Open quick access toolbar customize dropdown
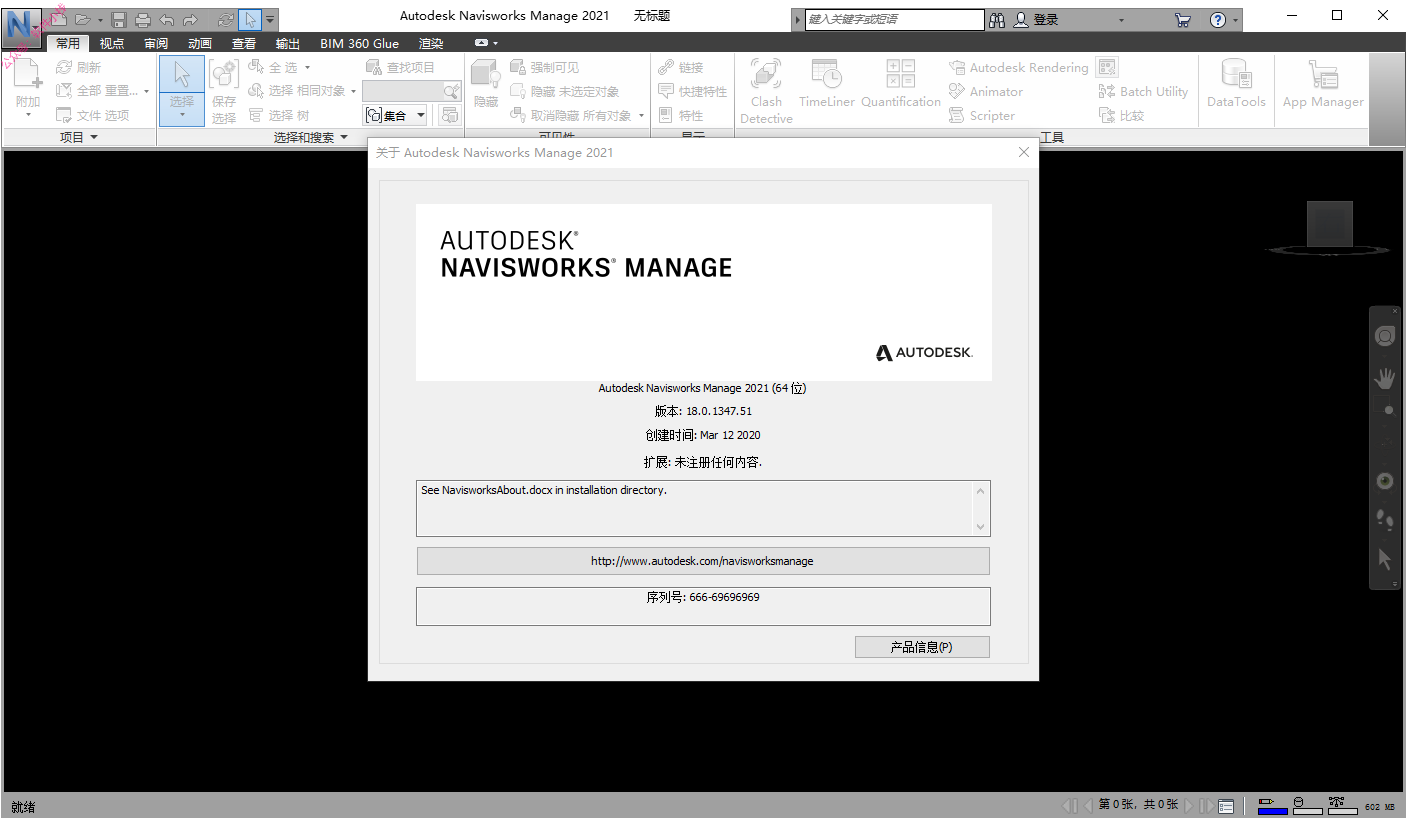 270,19
